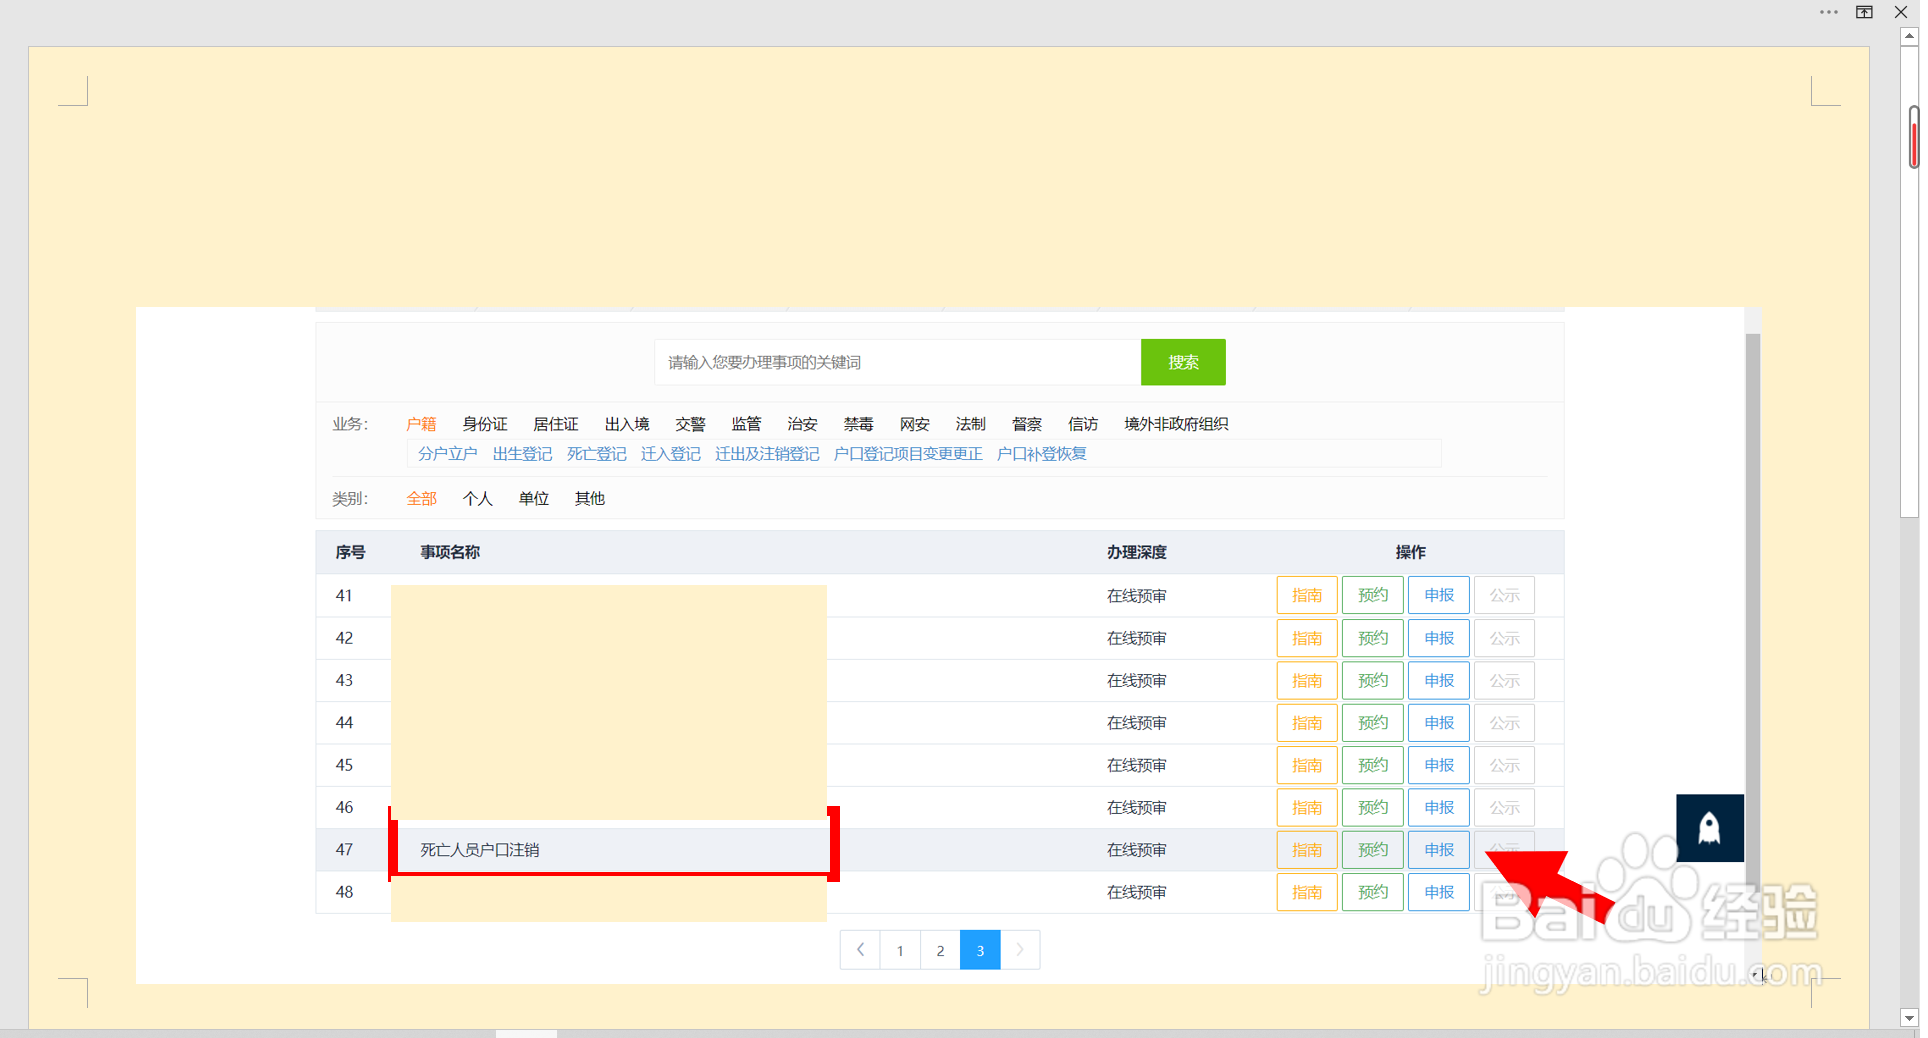Filter type by 个人

(477, 499)
